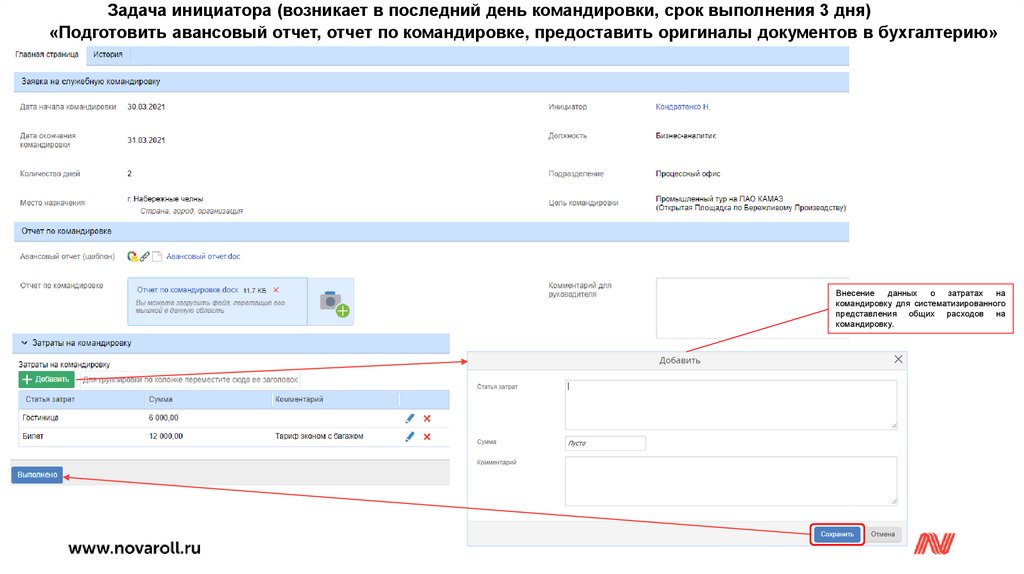Click the paperclip attachment icon
This screenshot has width=1024, height=574.
click(x=145, y=257)
